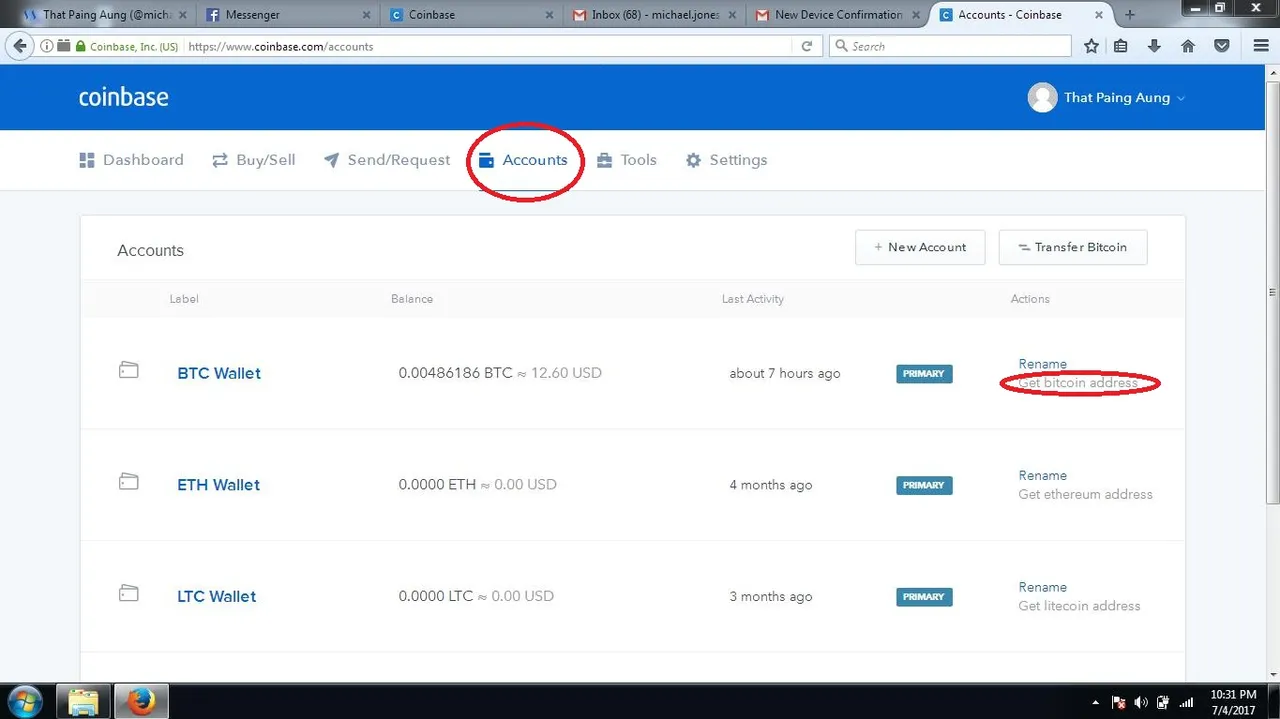Rename the BTC Wallet
1280x719 pixels.
[x=1043, y=364]
